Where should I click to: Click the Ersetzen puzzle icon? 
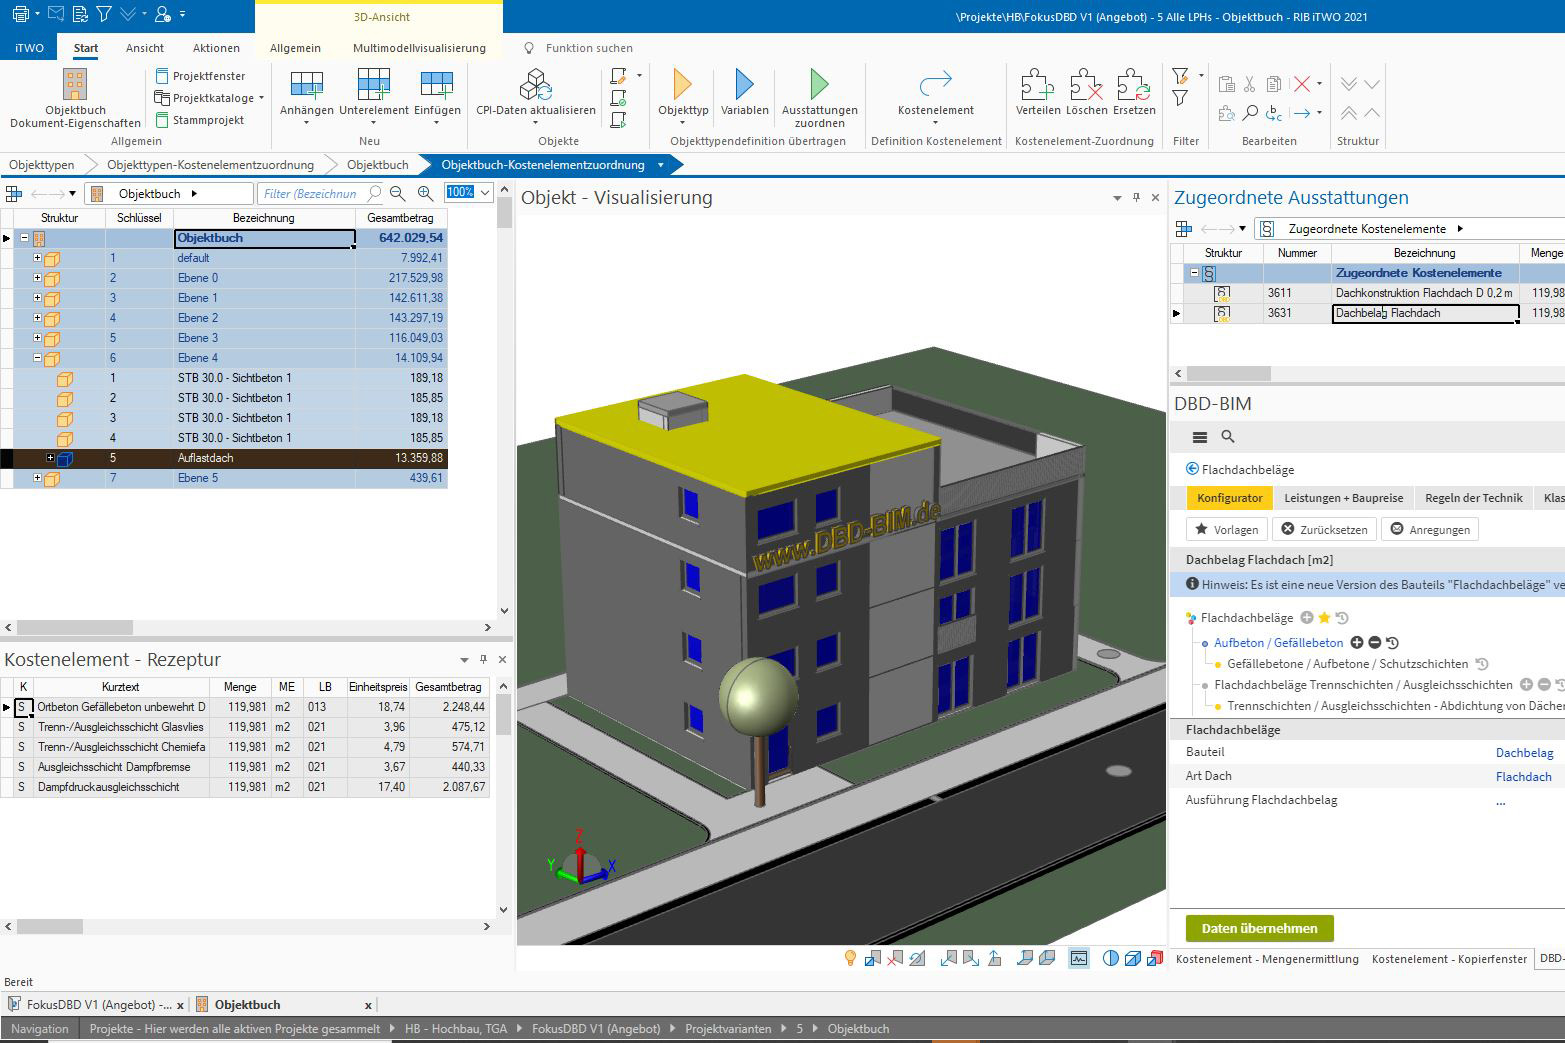tap(1133, 86)
